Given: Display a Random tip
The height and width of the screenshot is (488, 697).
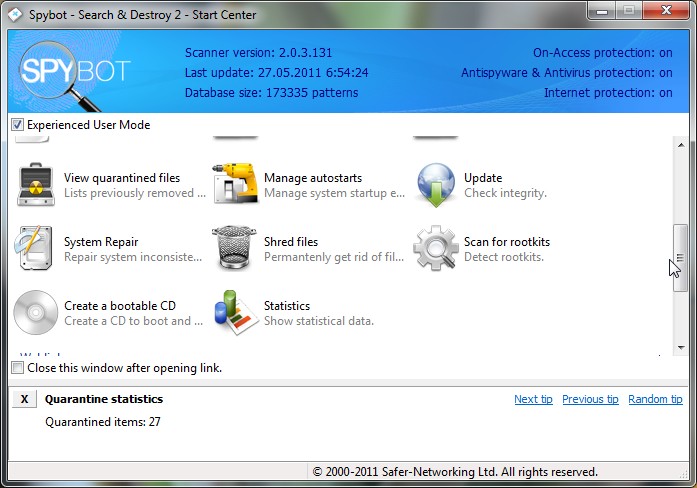Looking at the screenshot, I should [655, 399].
